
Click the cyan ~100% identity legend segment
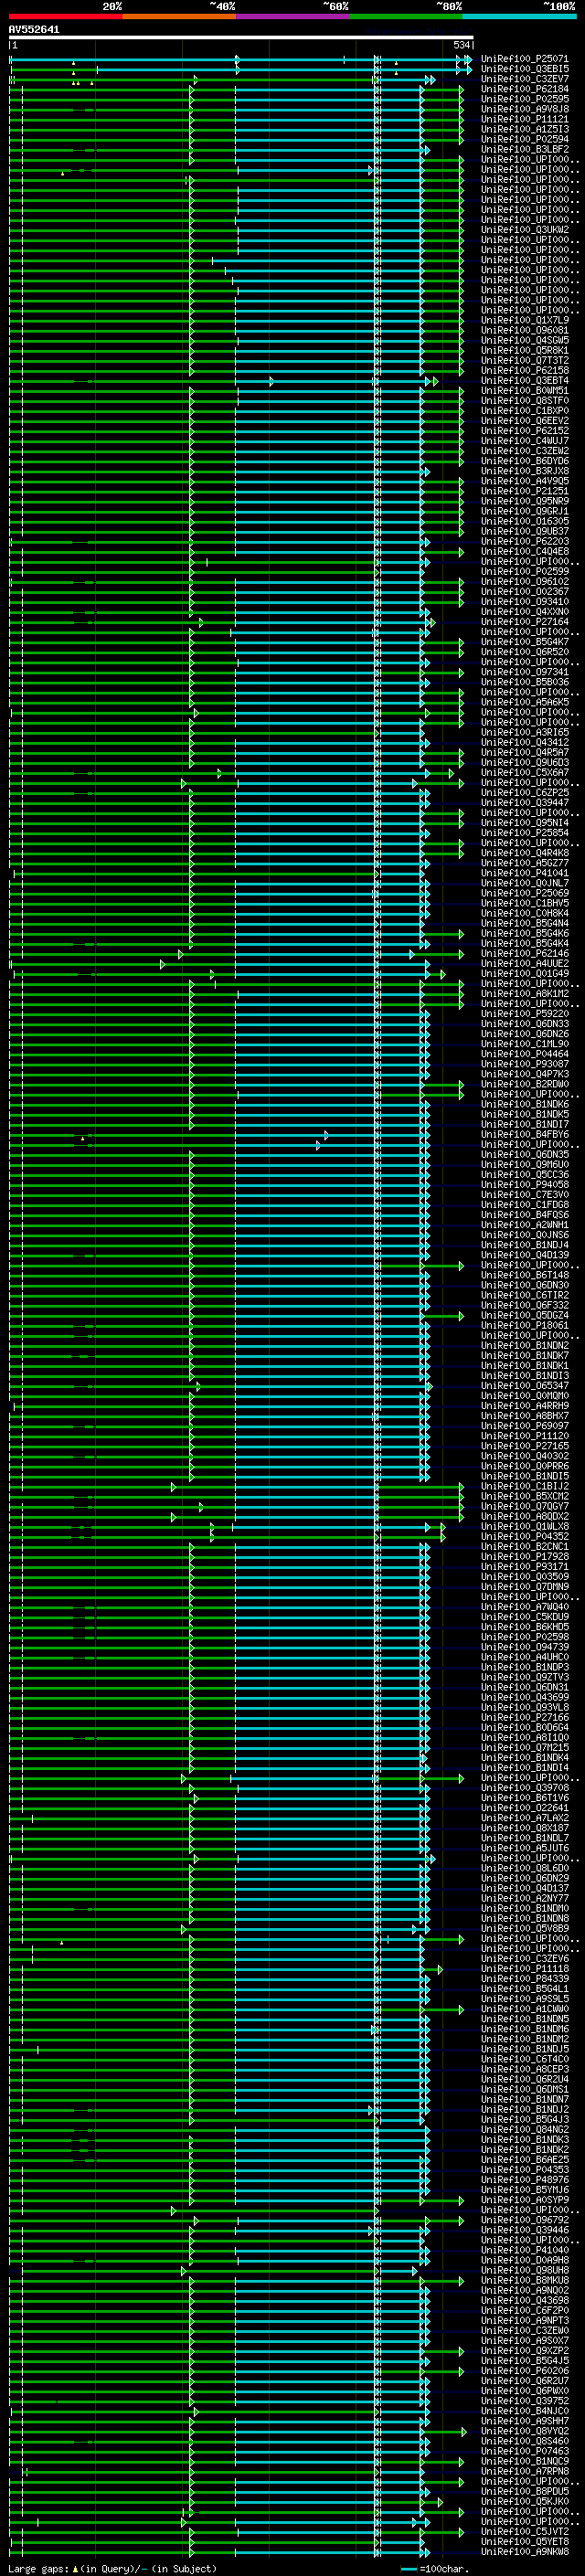520,16
